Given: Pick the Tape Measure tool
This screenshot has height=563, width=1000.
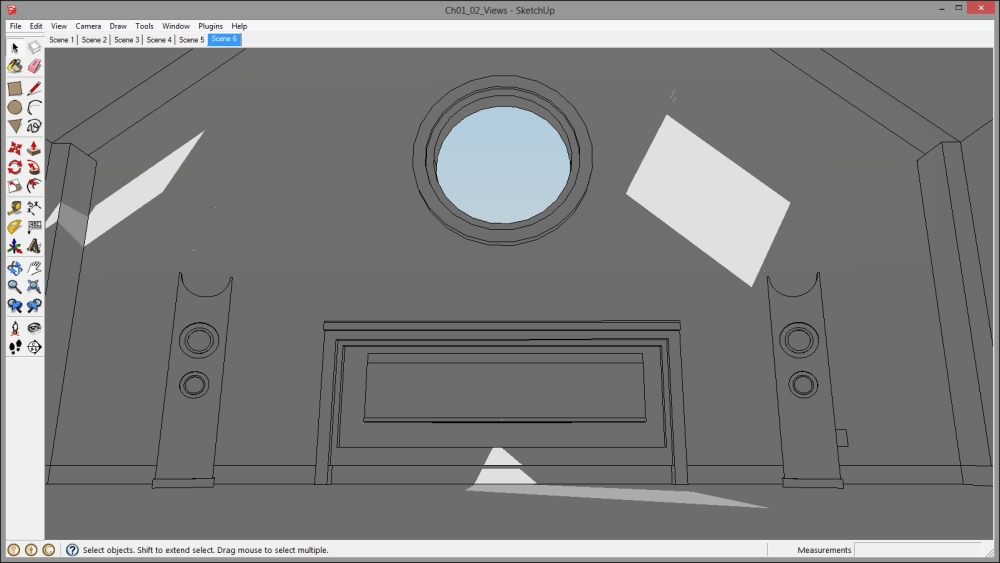Looking at the screenshot, I should point(15,208).
